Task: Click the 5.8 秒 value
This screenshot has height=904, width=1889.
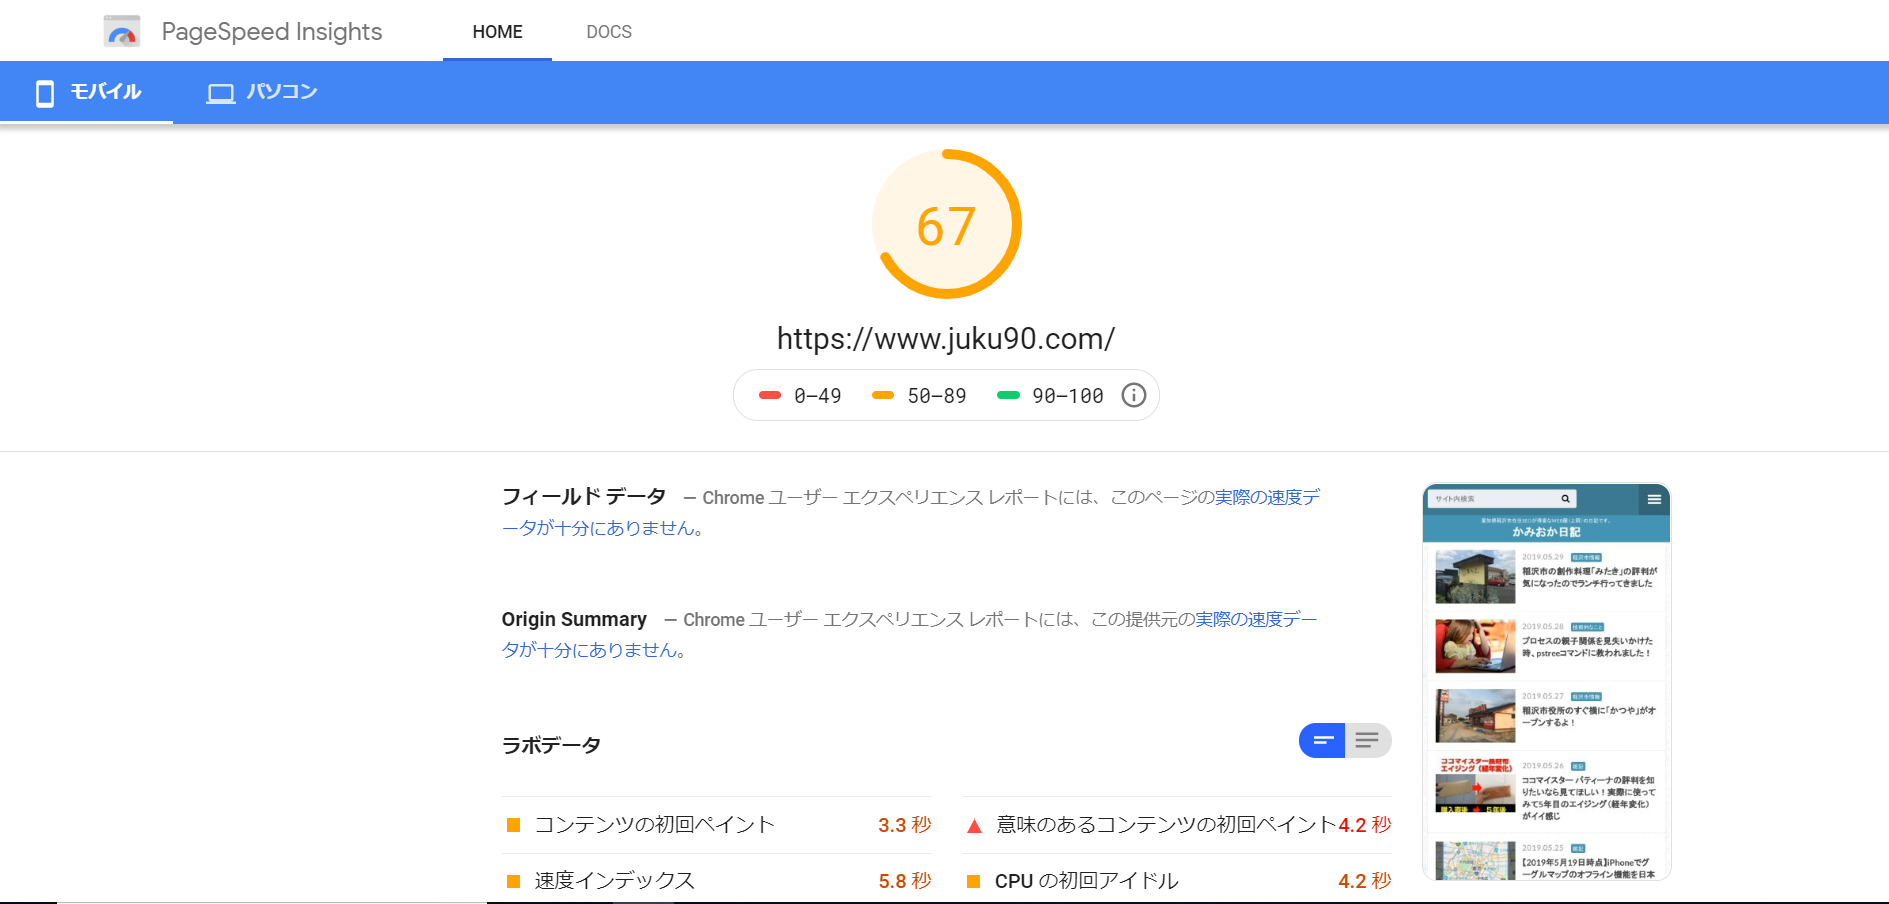Action: [x=905, y=880]
